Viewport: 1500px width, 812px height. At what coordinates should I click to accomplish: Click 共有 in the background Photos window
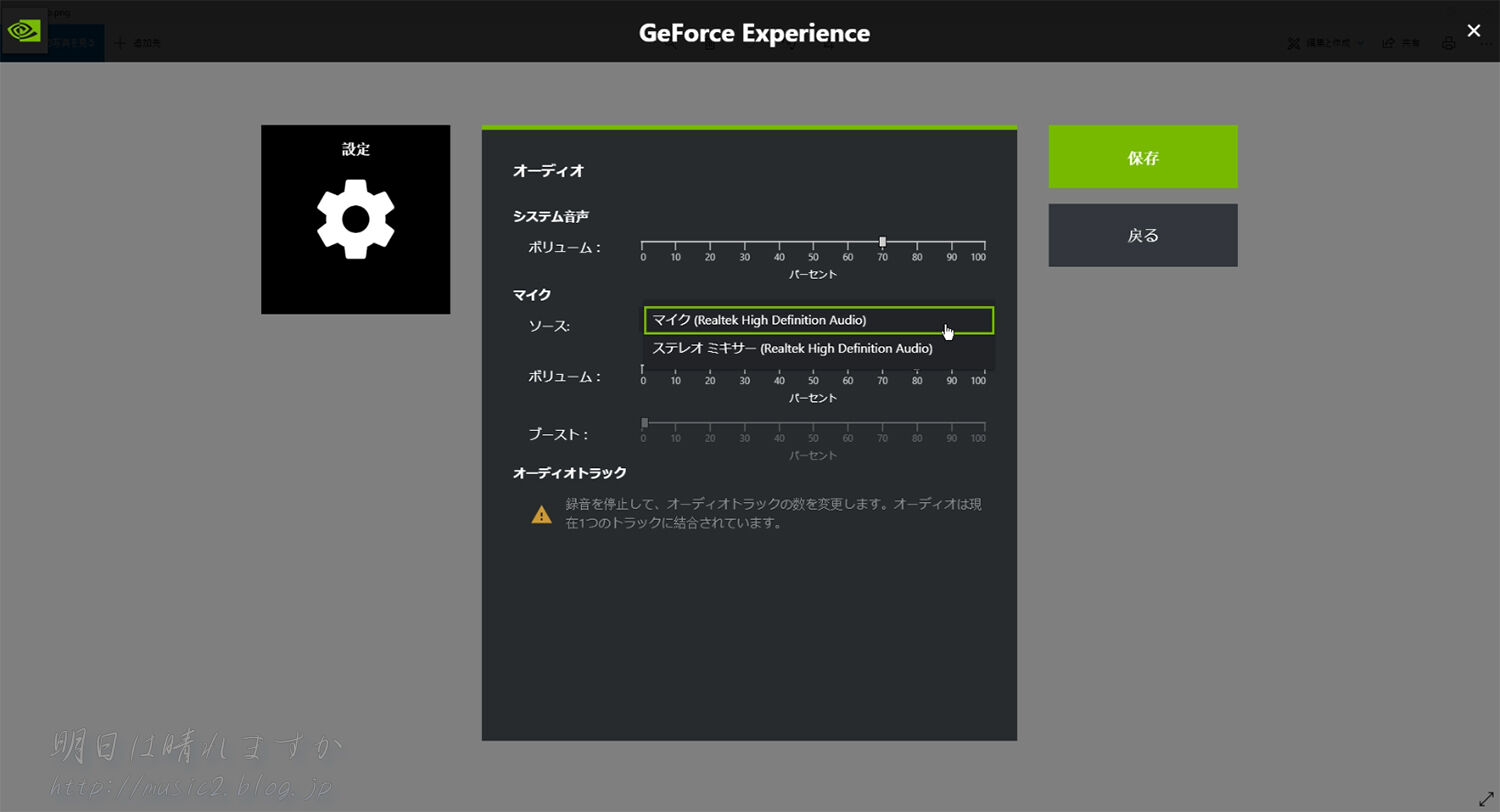[1402, 43]
